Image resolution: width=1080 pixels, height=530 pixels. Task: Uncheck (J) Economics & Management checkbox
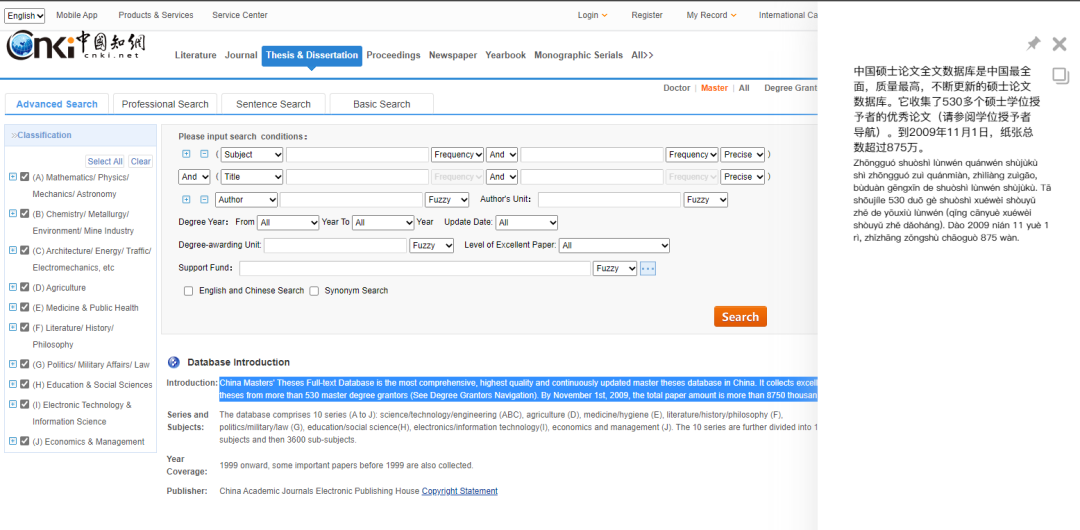pos(25,440)
